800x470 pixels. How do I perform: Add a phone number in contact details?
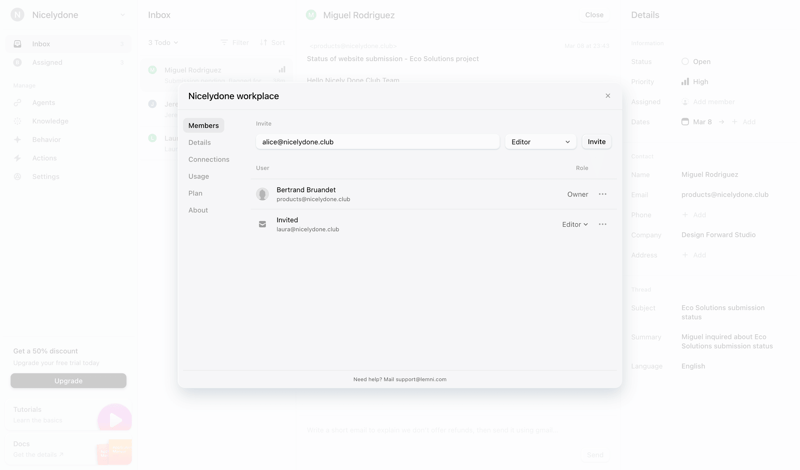[x=694, y=215]
